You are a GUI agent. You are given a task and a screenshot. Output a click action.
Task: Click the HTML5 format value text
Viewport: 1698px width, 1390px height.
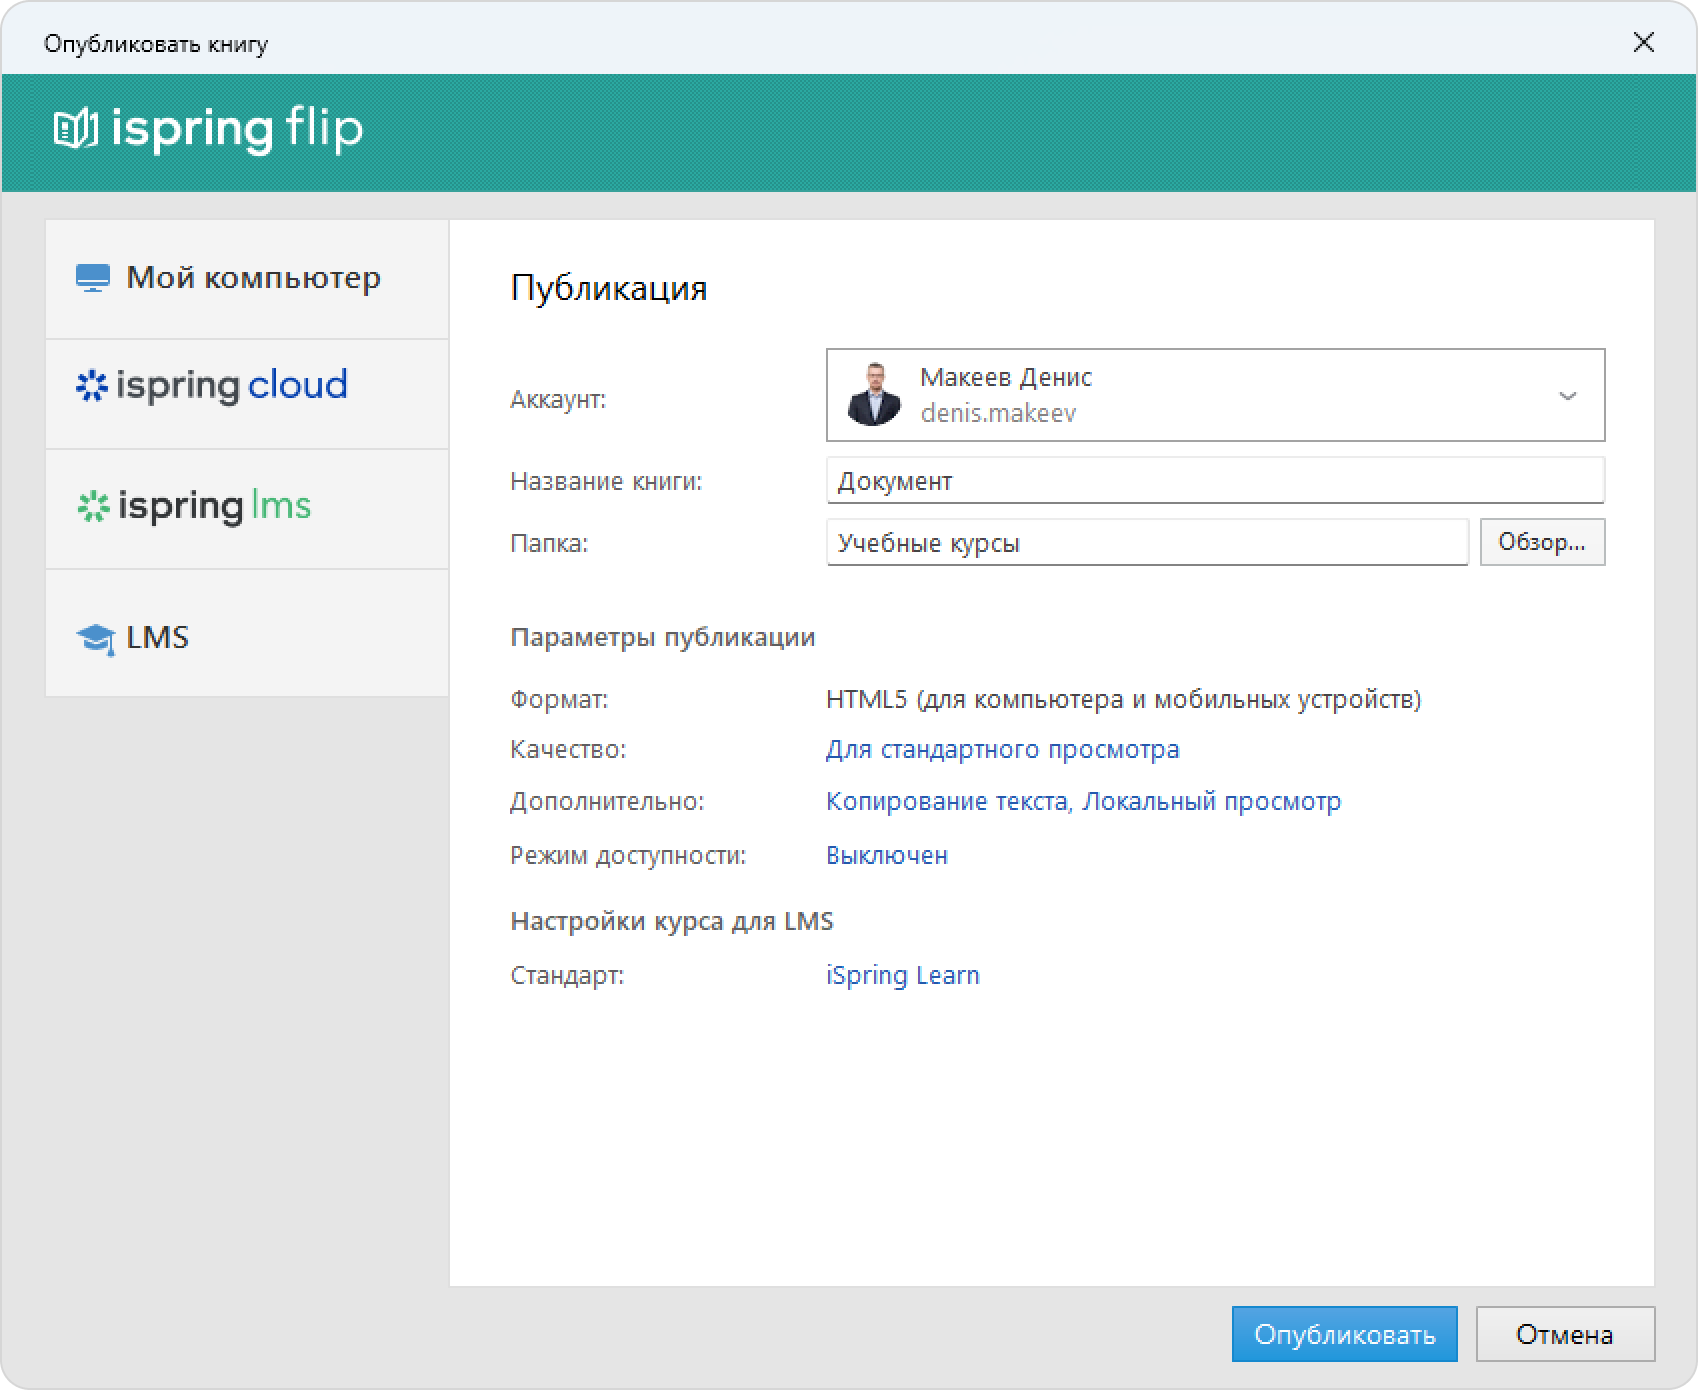coord(1123,699)
